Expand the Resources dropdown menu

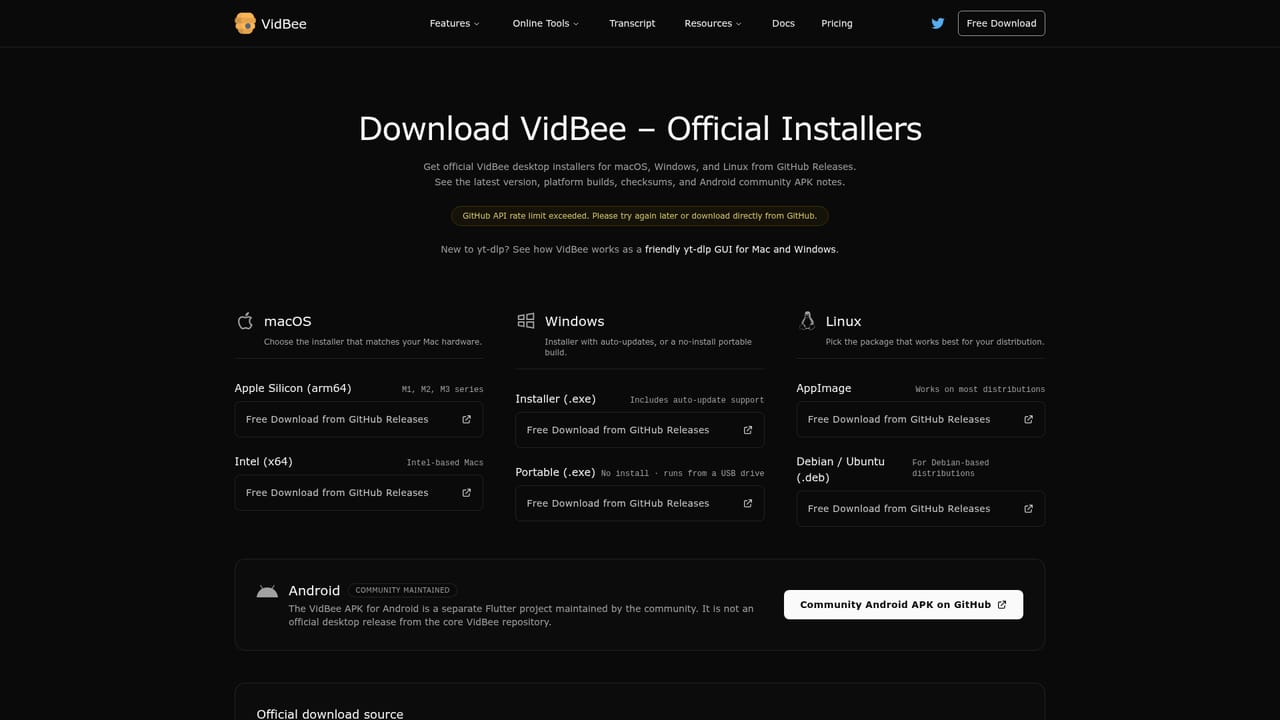pyautogui.click(x=713, y=23)
